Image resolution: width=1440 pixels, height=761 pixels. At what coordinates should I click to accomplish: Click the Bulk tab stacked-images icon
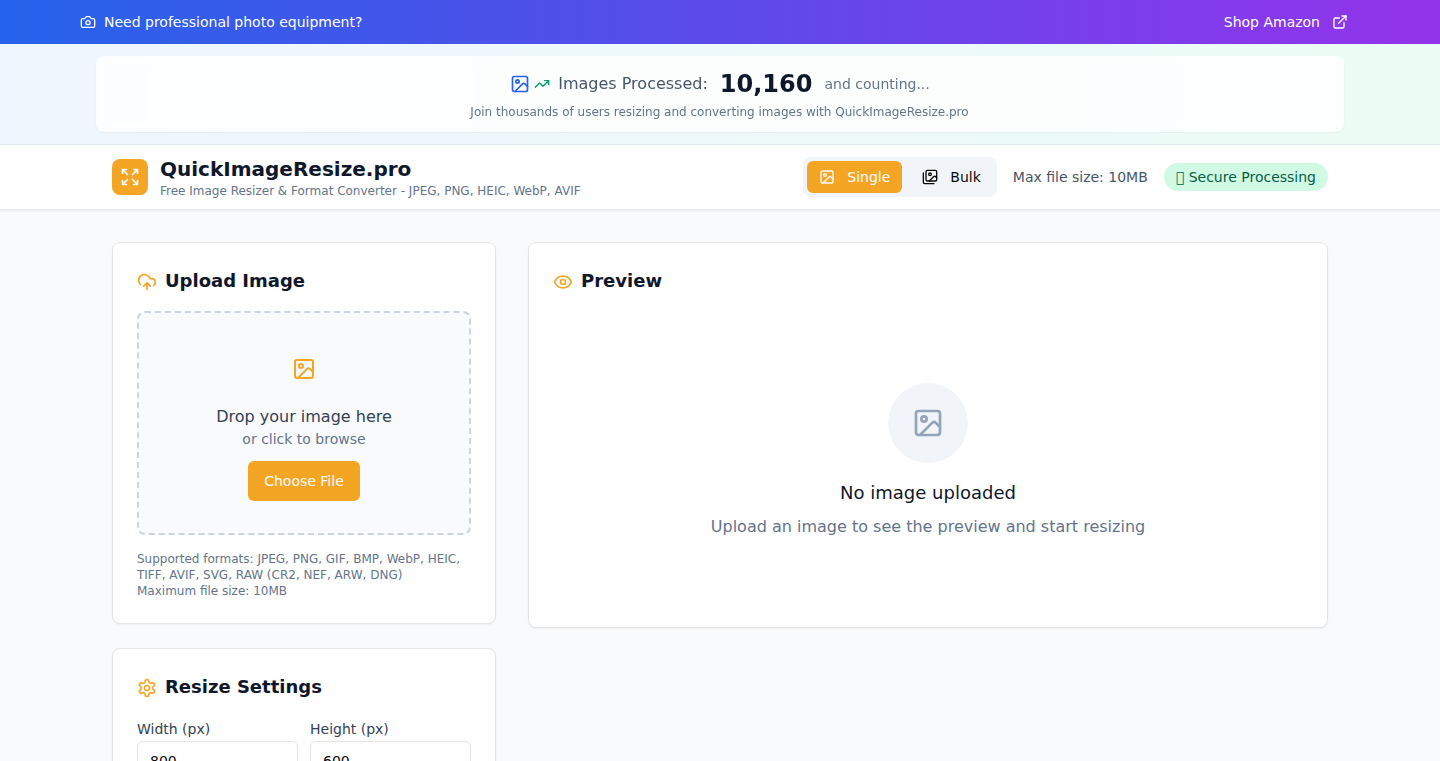point(930,177)
